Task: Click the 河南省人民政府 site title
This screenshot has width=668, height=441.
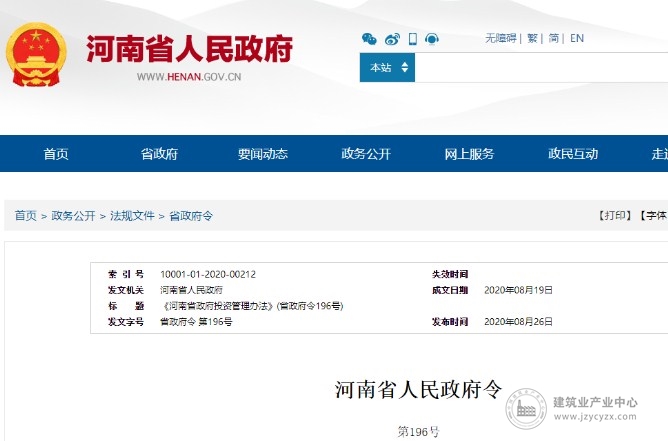Action: point(190,49)
